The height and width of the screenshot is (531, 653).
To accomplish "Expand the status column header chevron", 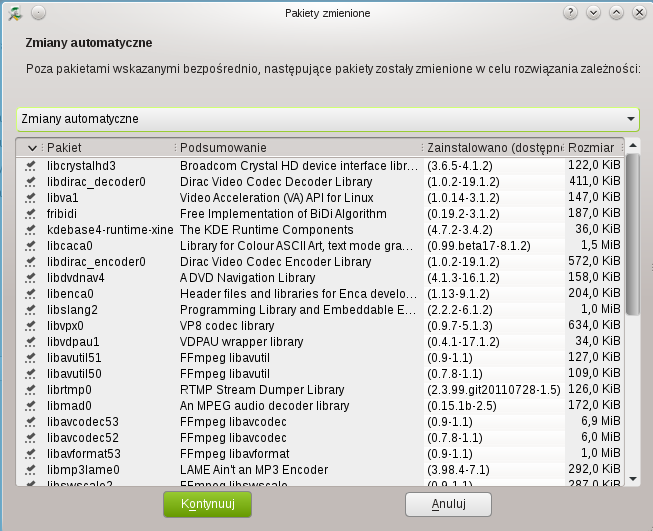I will [x=32, y=148].
